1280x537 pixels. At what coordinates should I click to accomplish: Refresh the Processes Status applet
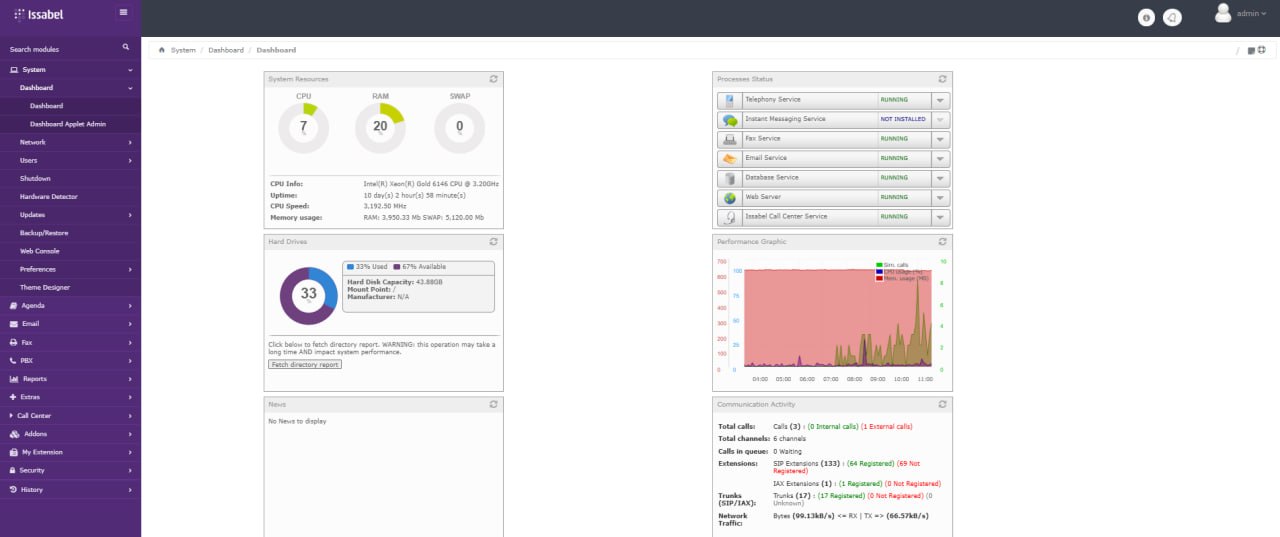(942, 79)
